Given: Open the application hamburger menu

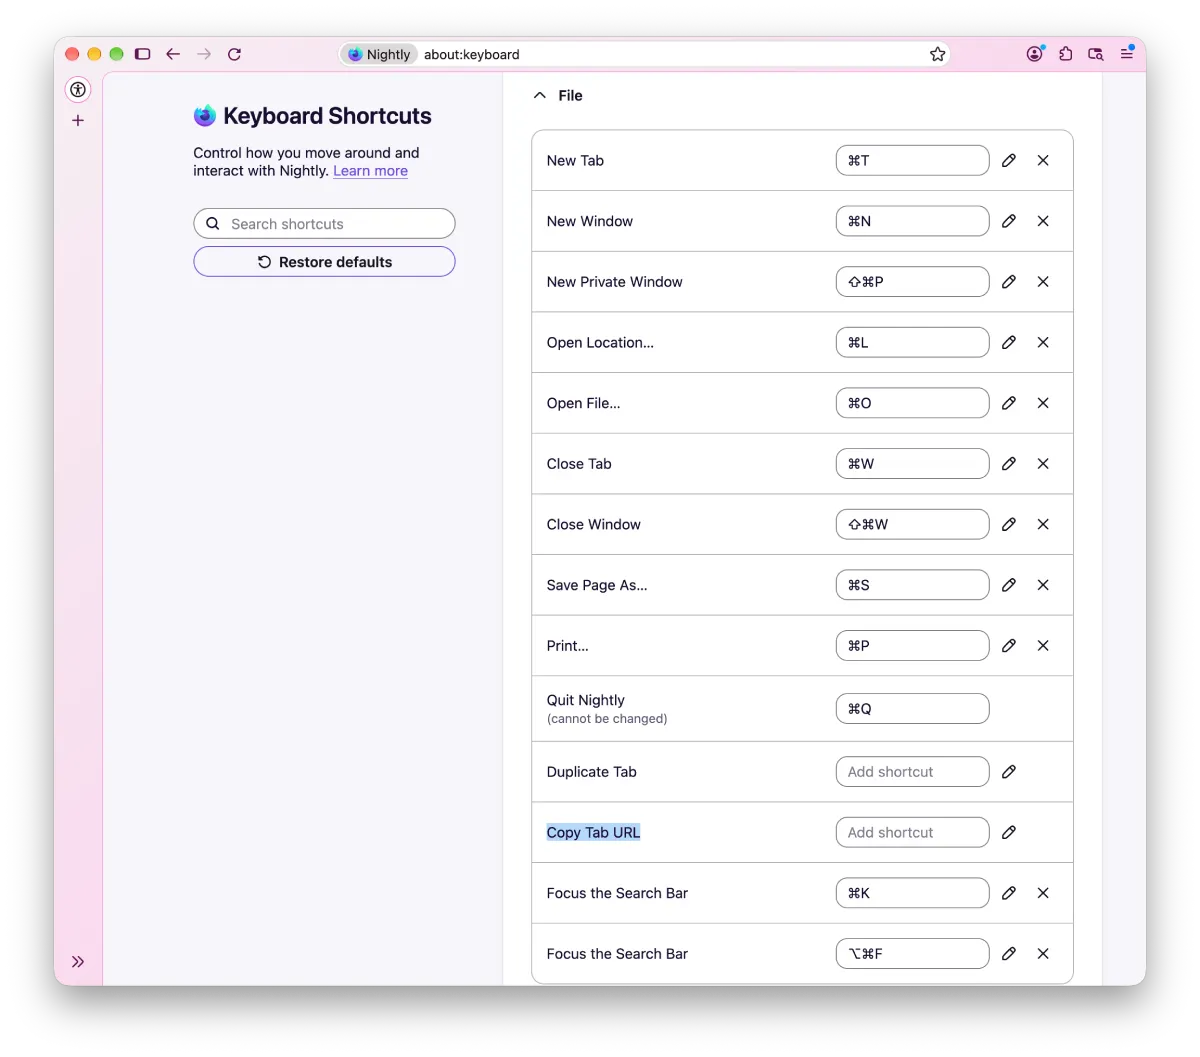Looking at the screenshot, I should (x=1127, y=54).
